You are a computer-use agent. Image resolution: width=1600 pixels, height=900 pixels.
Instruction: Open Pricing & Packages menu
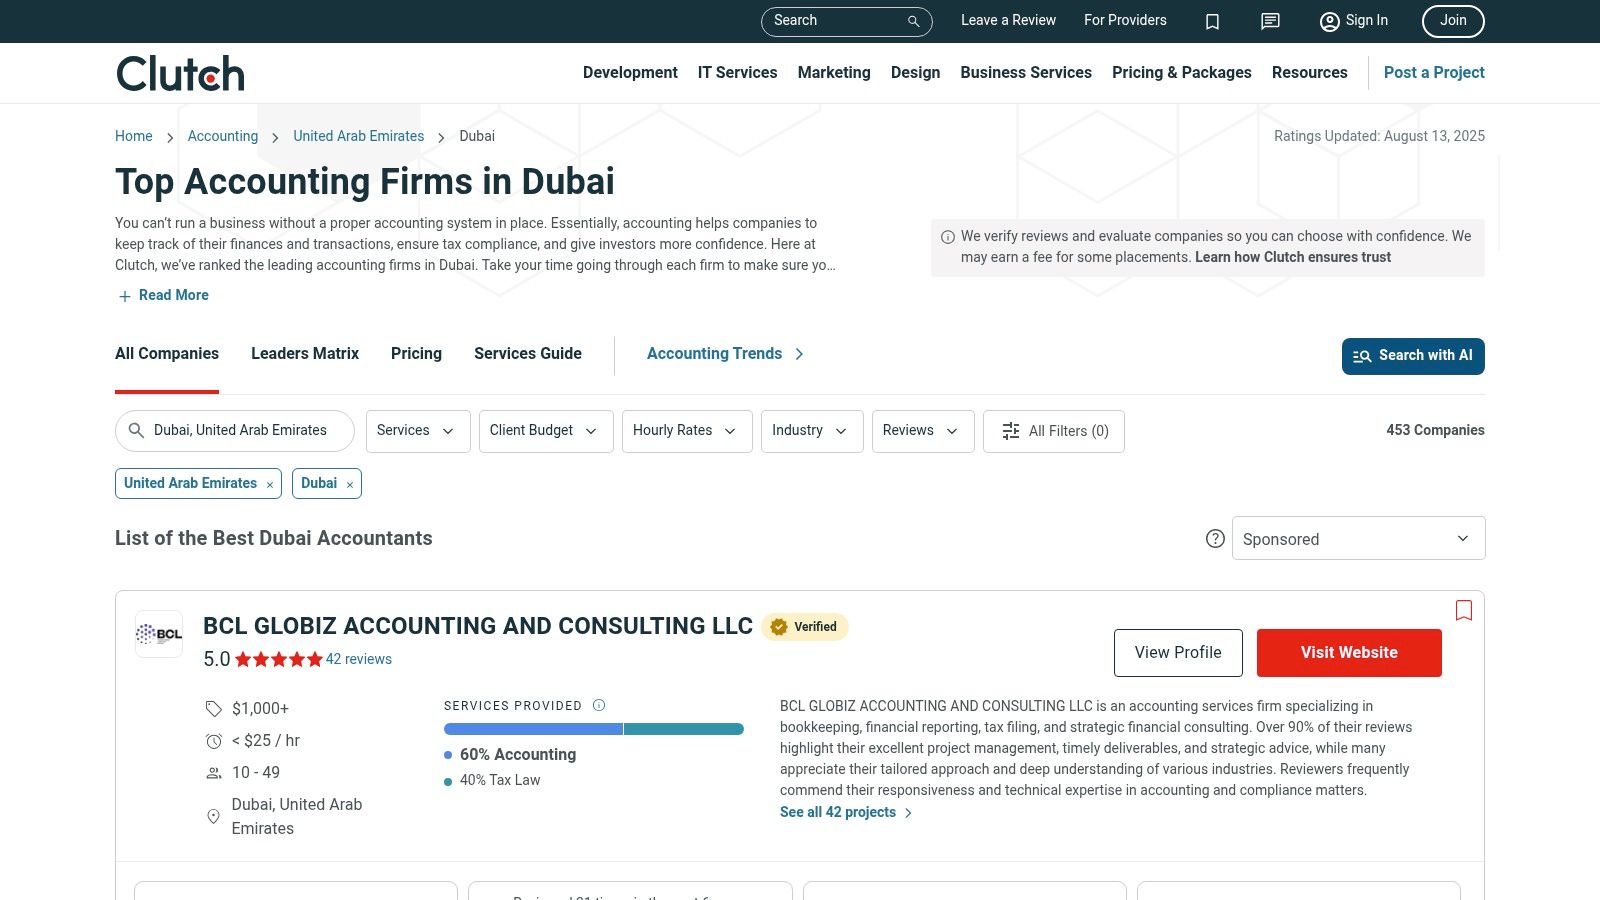click(x=1182, y=73)
